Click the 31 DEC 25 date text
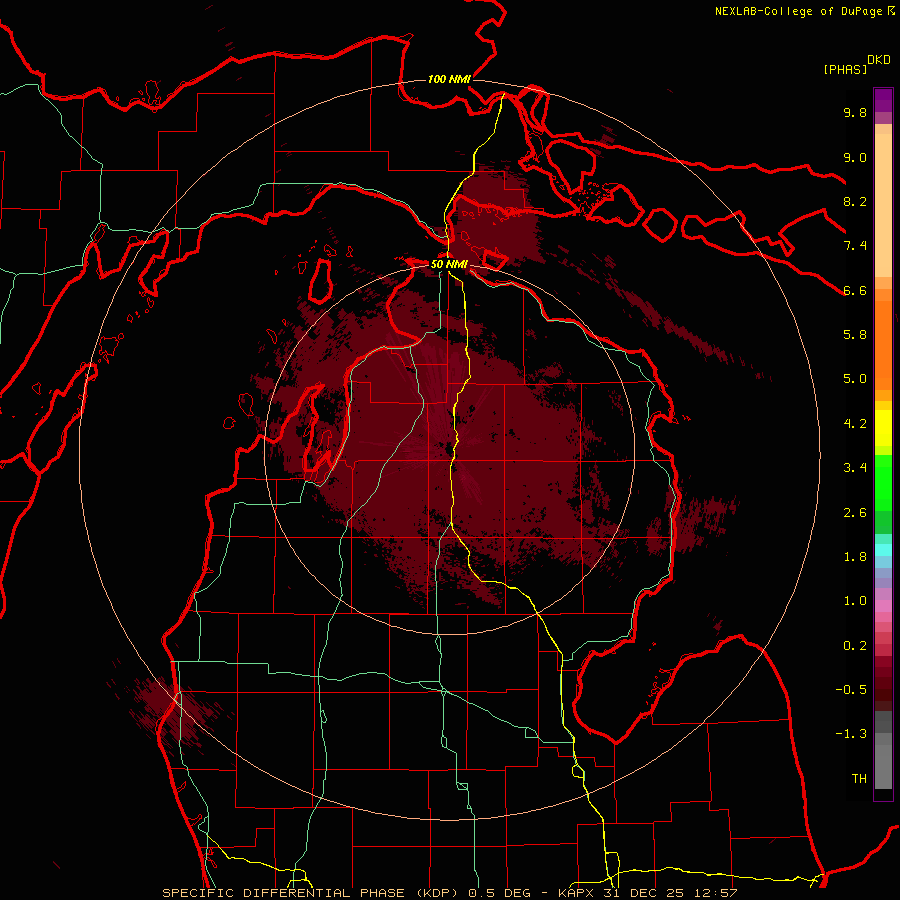The height and width of the screenshot is (900, 900). pos(642,893)
